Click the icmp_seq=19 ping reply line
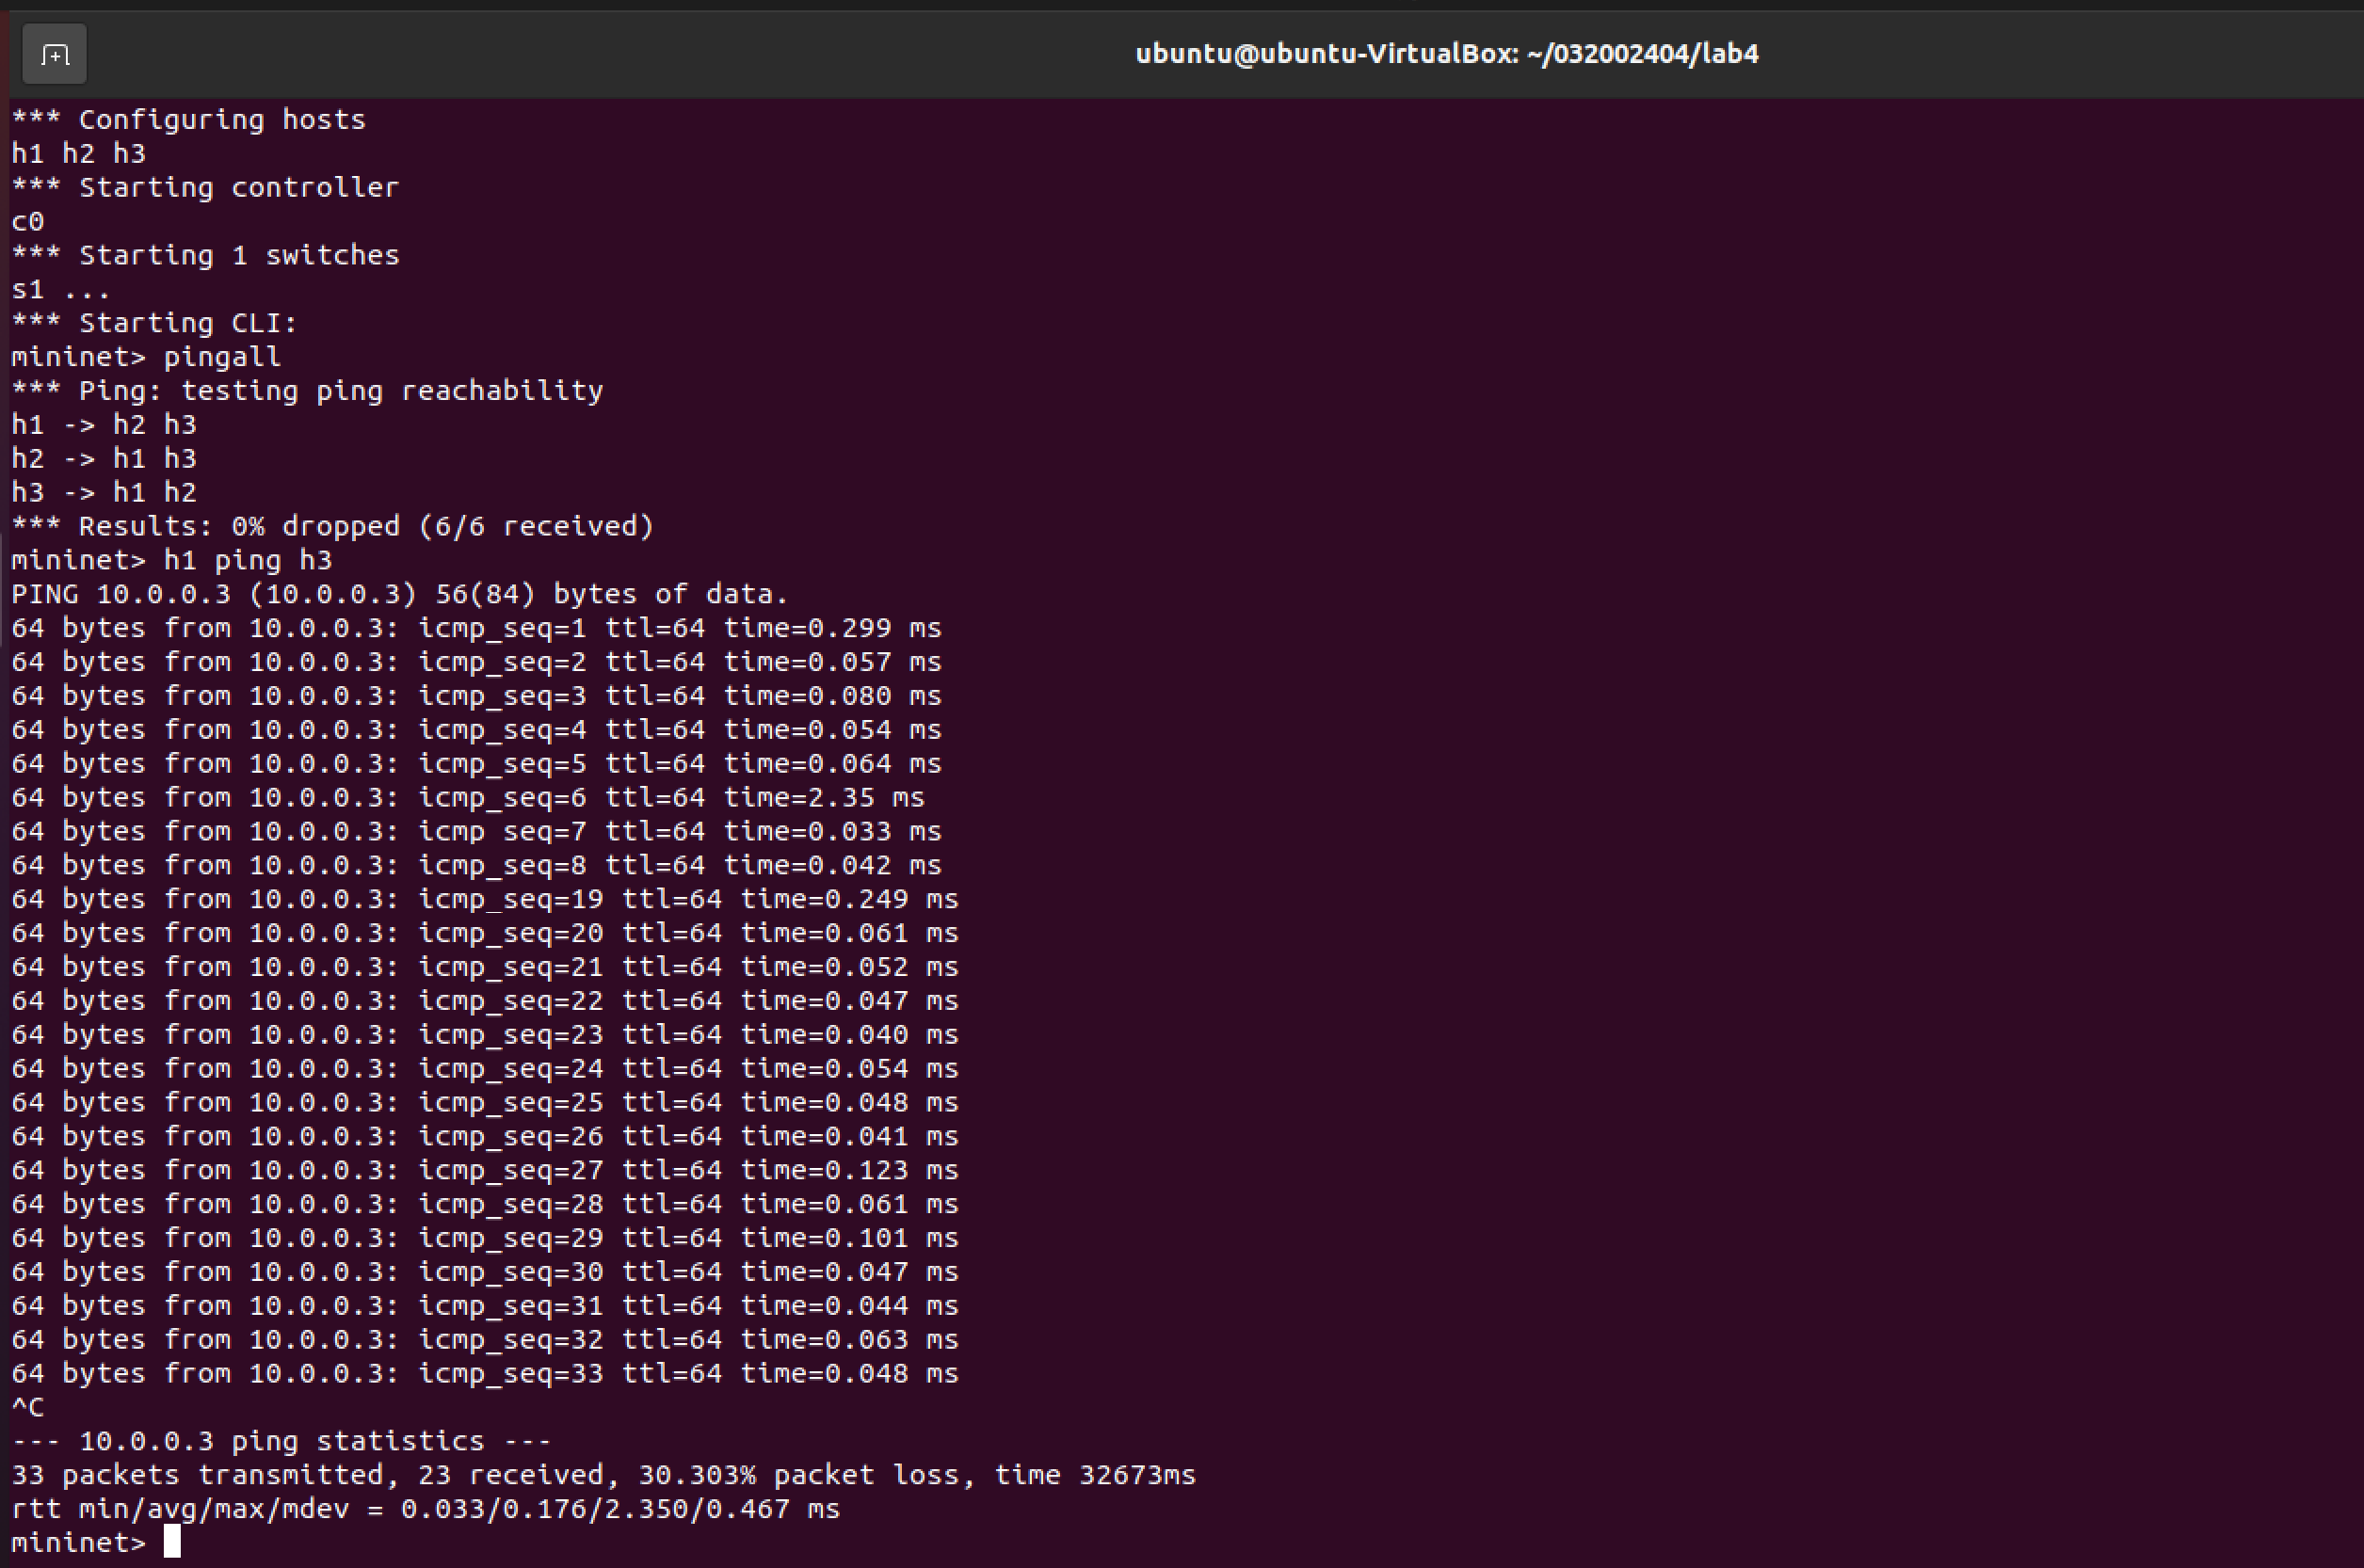 [x=484, y=899]
